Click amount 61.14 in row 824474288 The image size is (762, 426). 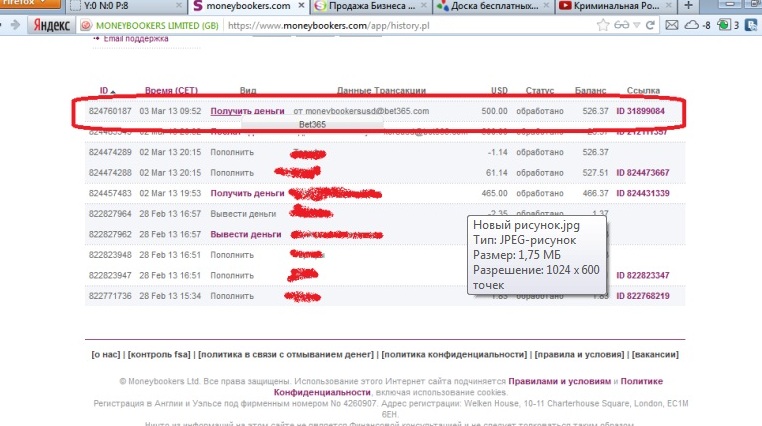(496, 172)
